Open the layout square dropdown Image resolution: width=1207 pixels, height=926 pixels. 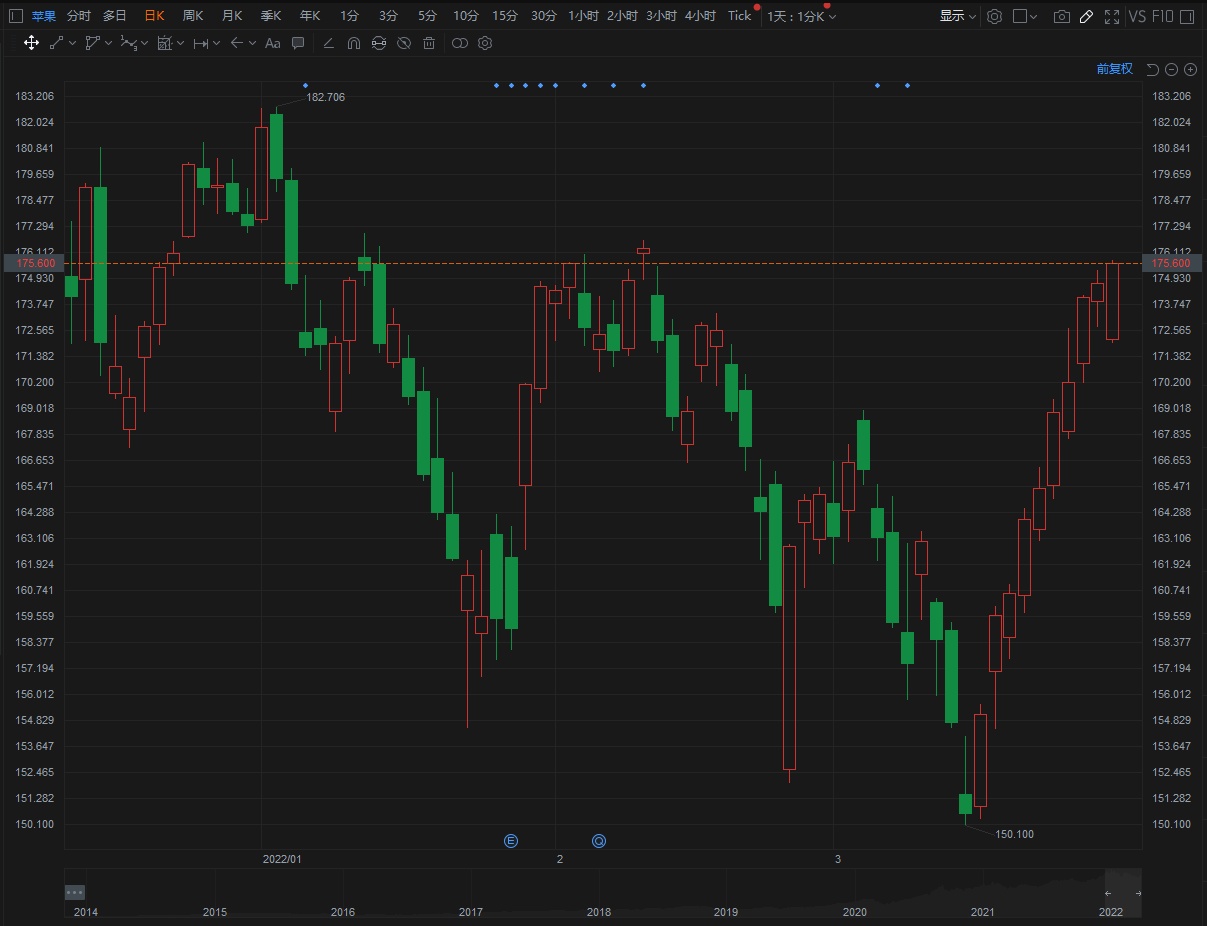coord(1025,16)
